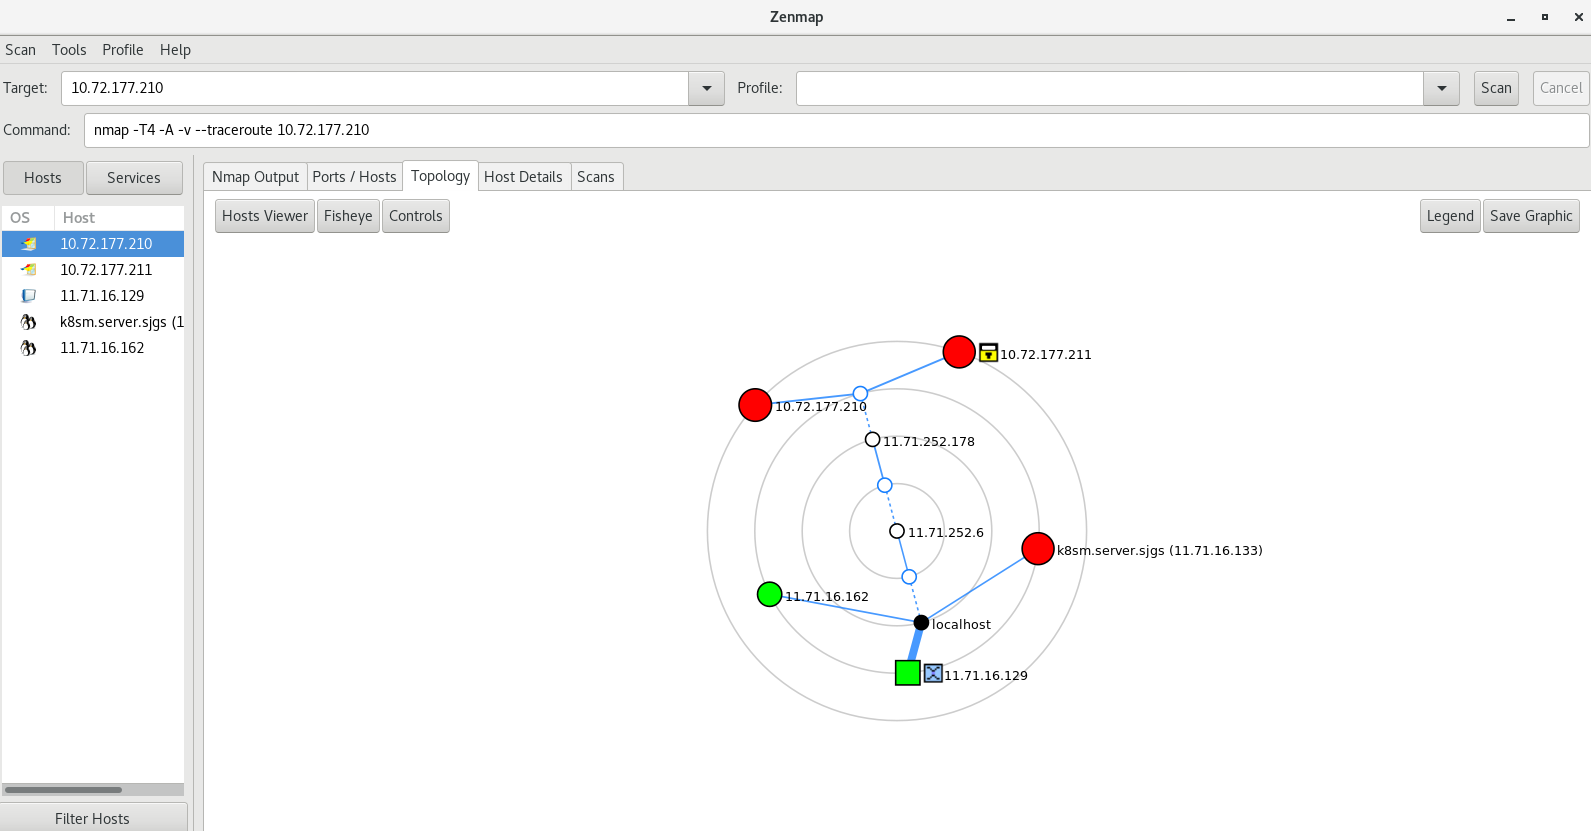Click the Cancel button
This screenshot has width=1591, height=831.
click(1561, 88)
